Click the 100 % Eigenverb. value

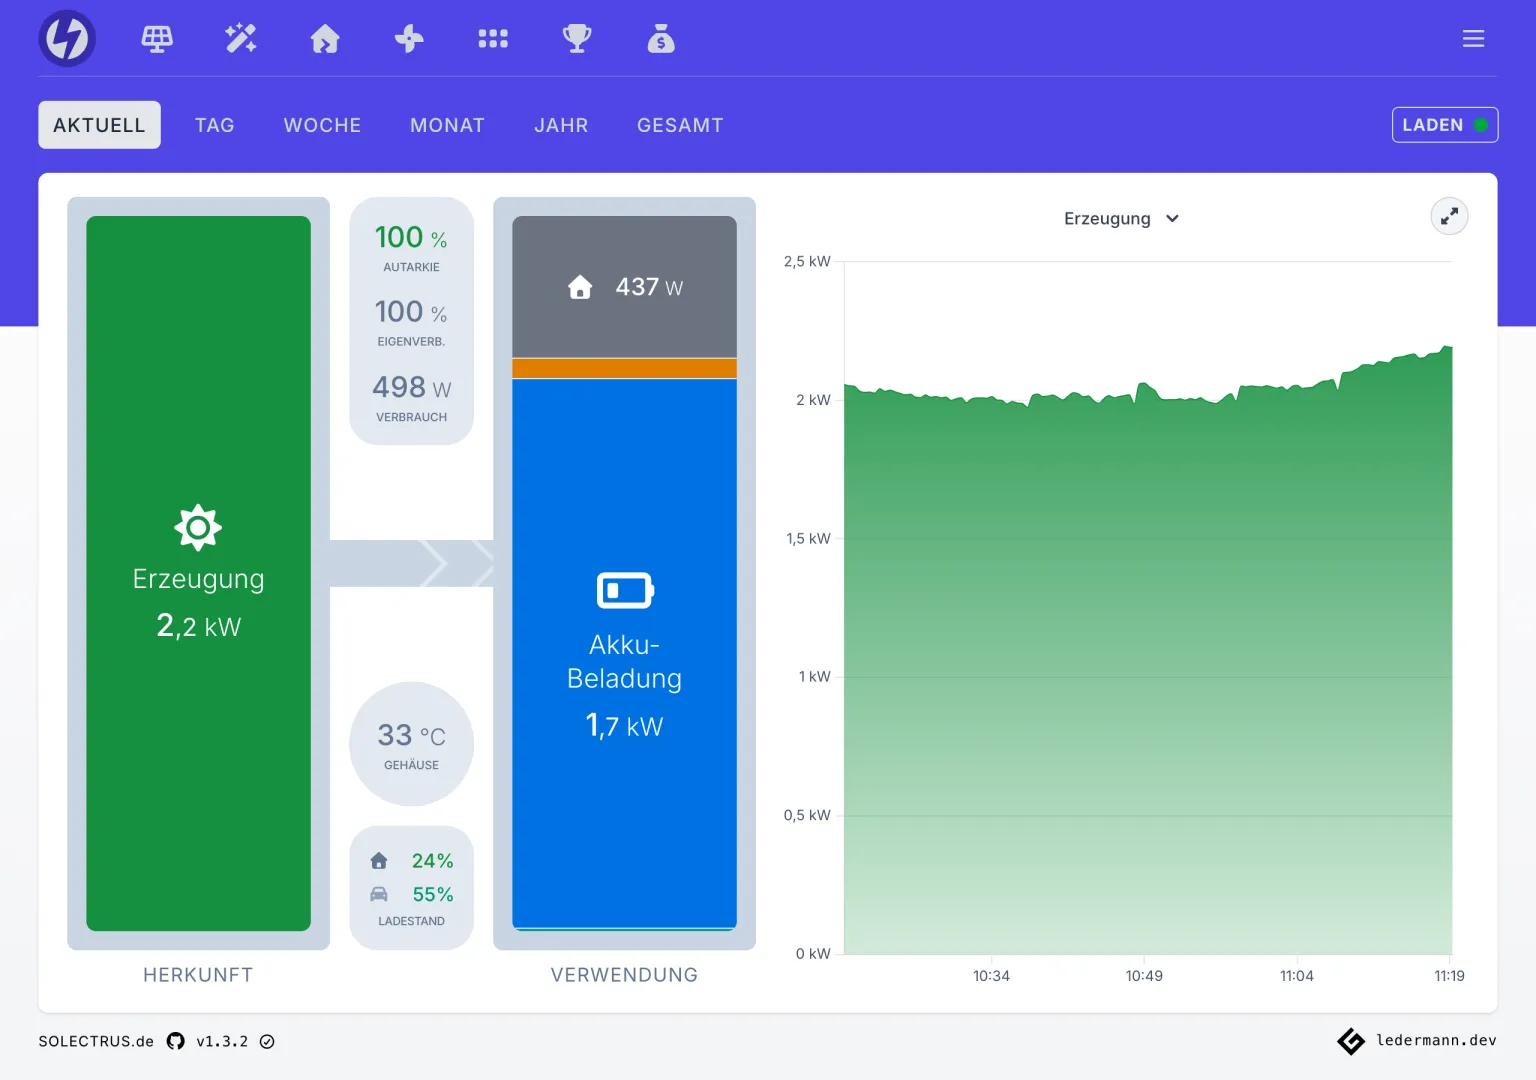coord(411,312)
